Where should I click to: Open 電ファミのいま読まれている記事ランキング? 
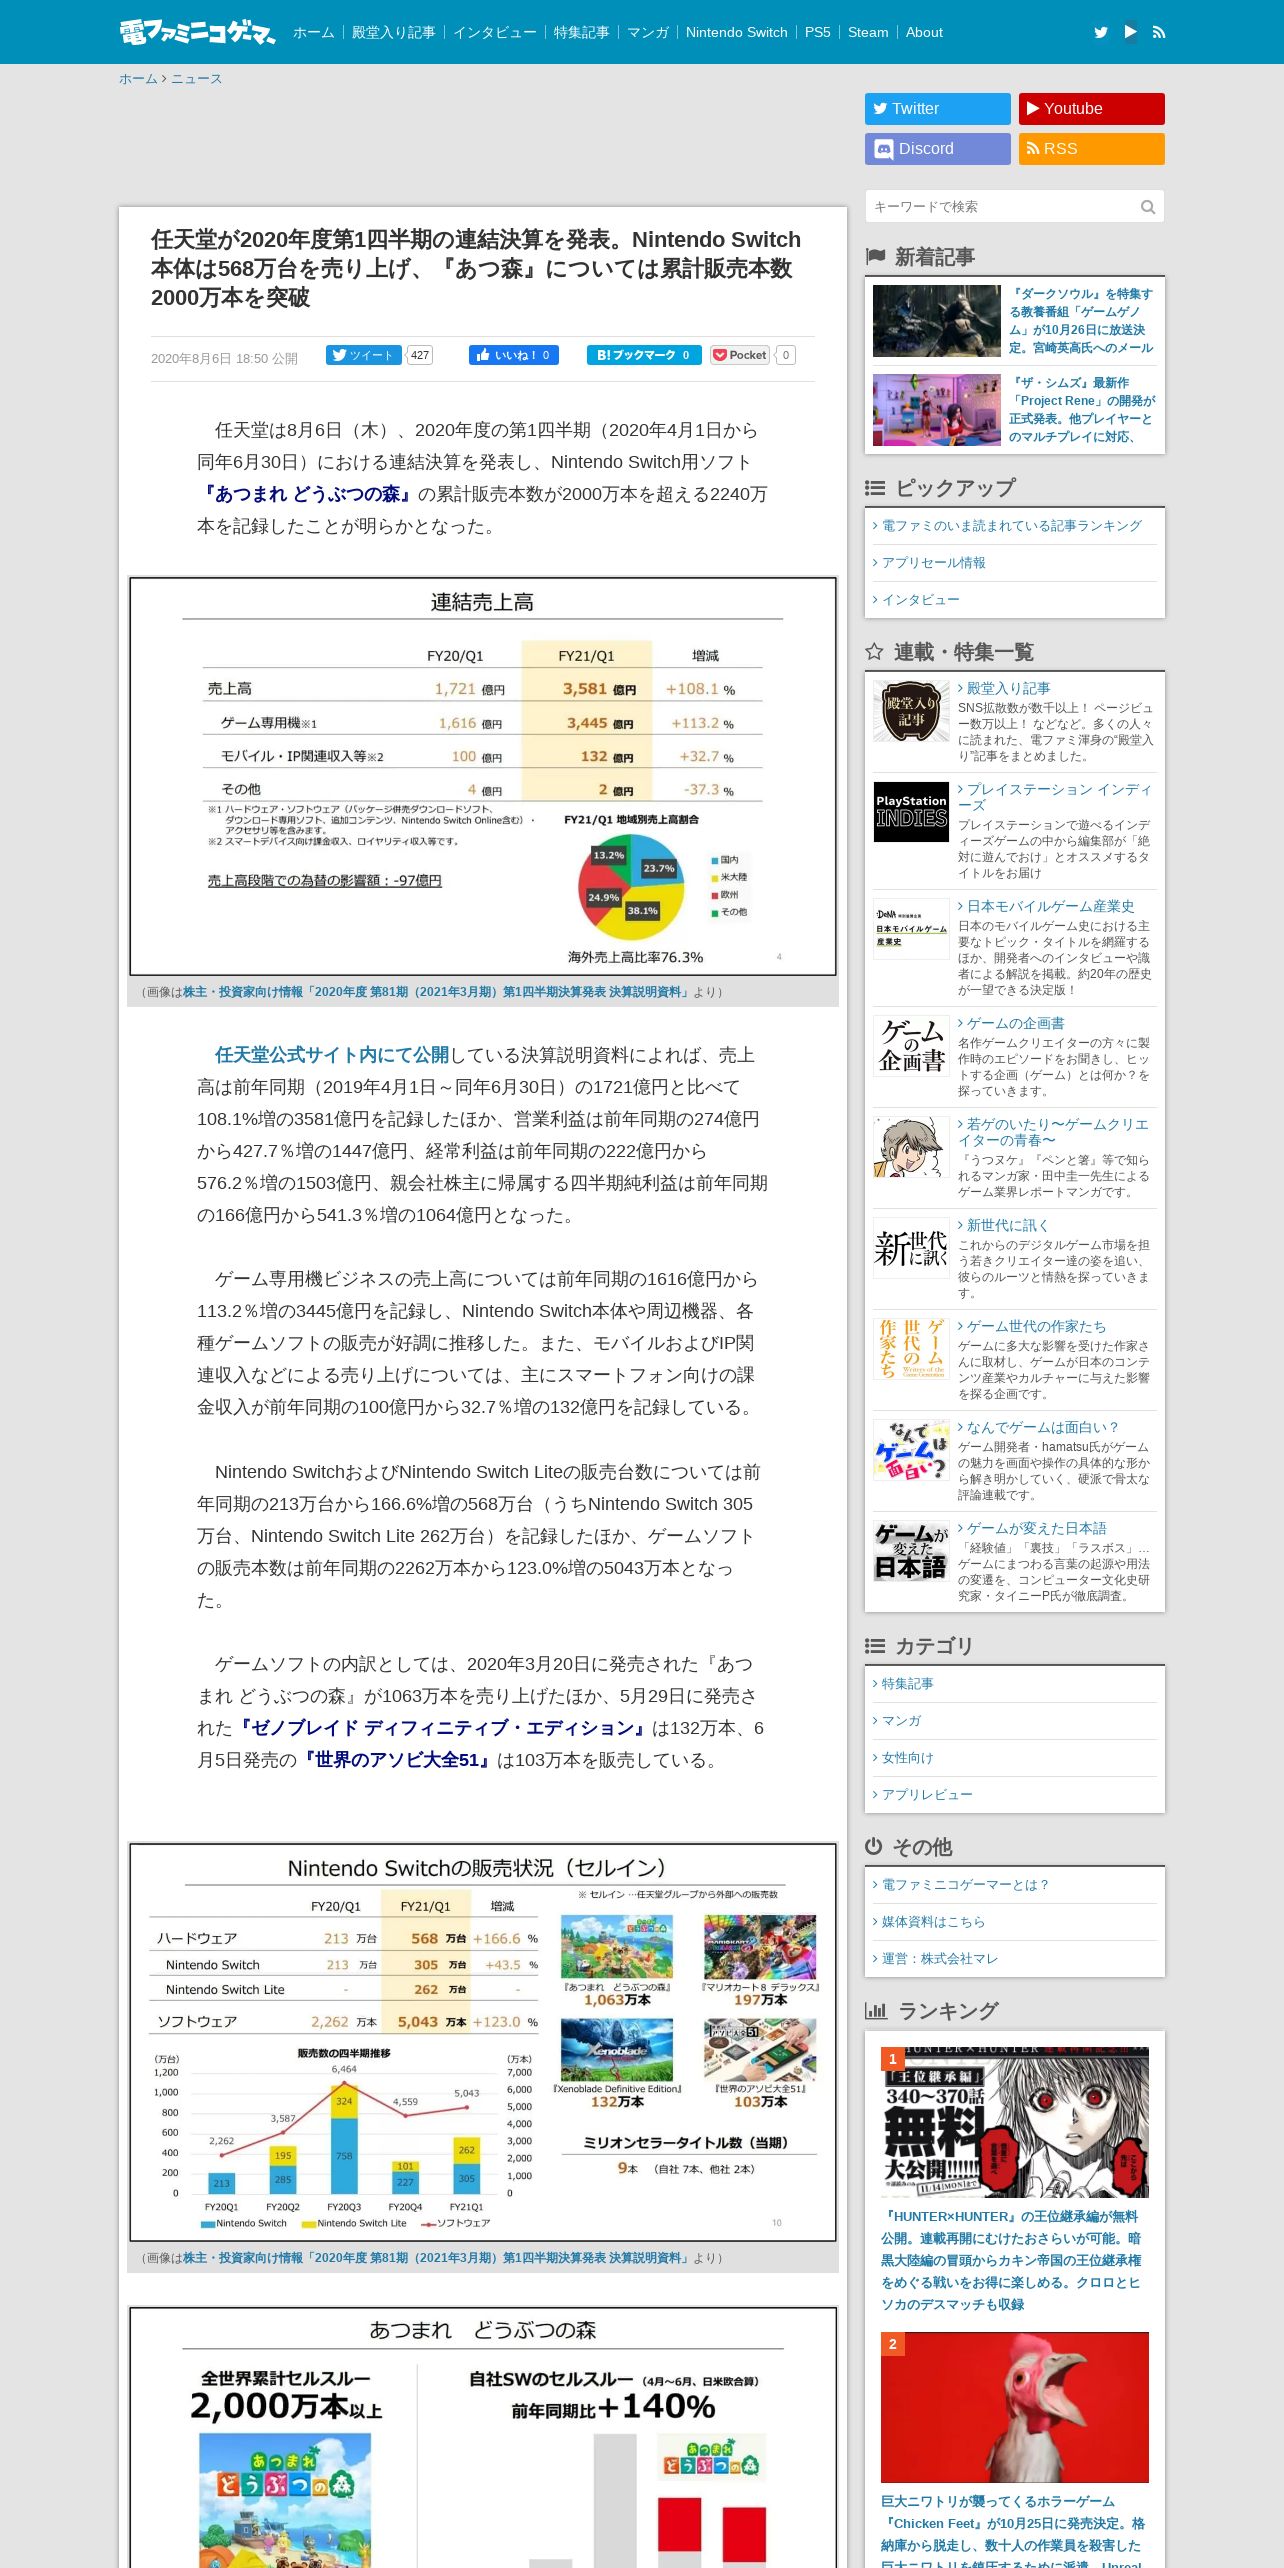pyautogui.click(x=1011, y=526)
